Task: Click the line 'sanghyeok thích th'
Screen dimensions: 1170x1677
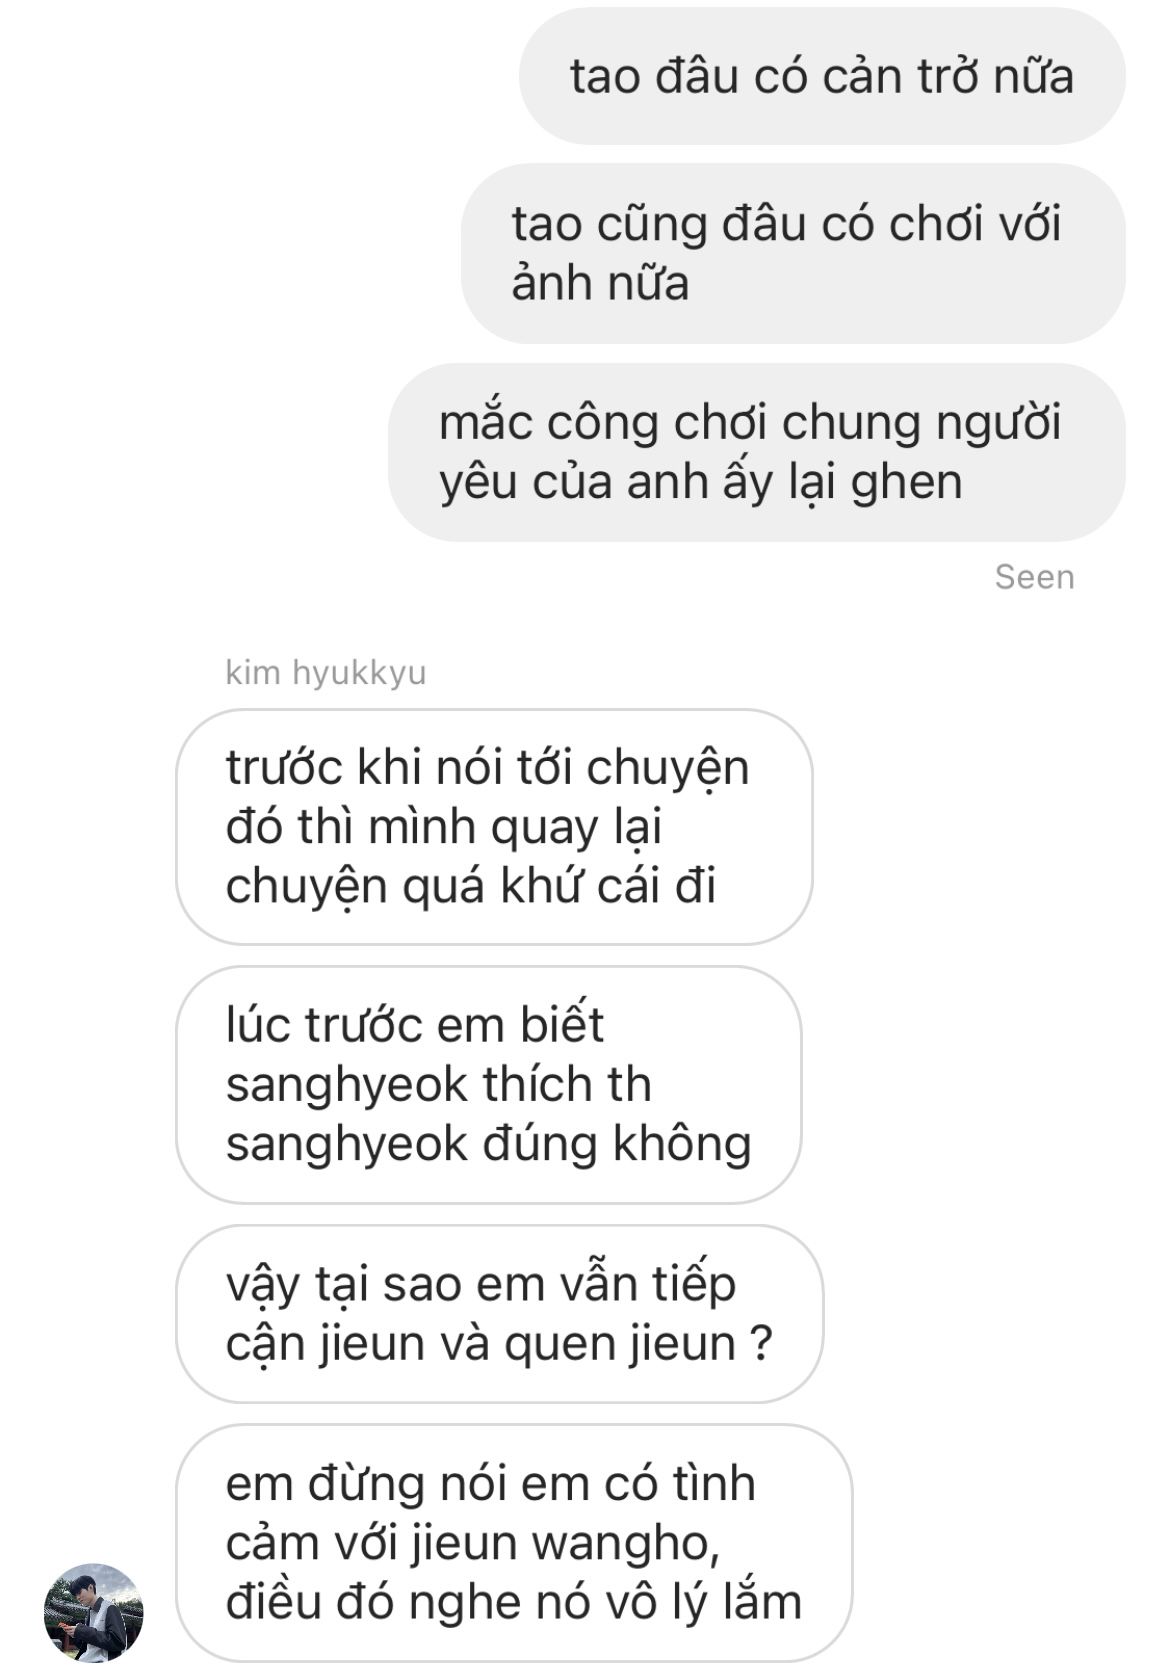Action: [438, 1085]
